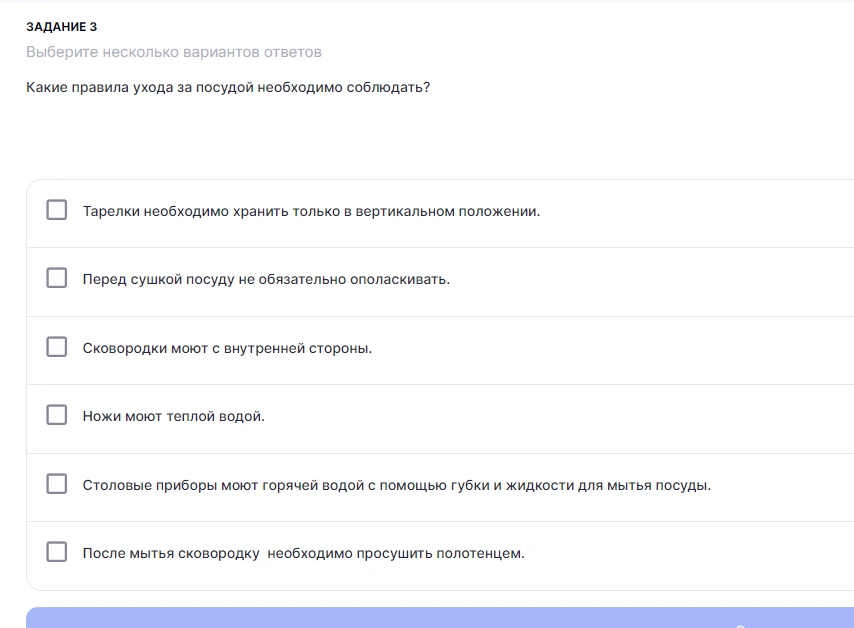Click the text 'Столовые приборы моют горячей водой с помощью губки'
Screen dimensions: 854x628
click(x=286, y=485)
